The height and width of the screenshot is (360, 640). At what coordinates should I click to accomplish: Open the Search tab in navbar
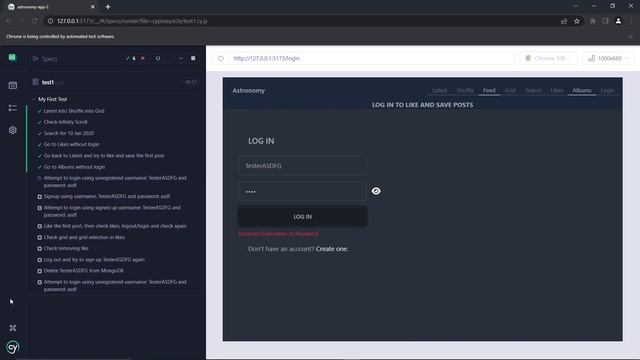point(533,90)
